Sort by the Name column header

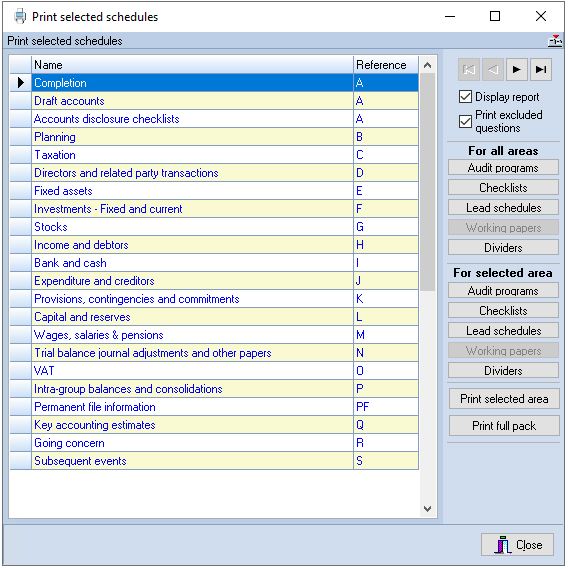point(192,65)
